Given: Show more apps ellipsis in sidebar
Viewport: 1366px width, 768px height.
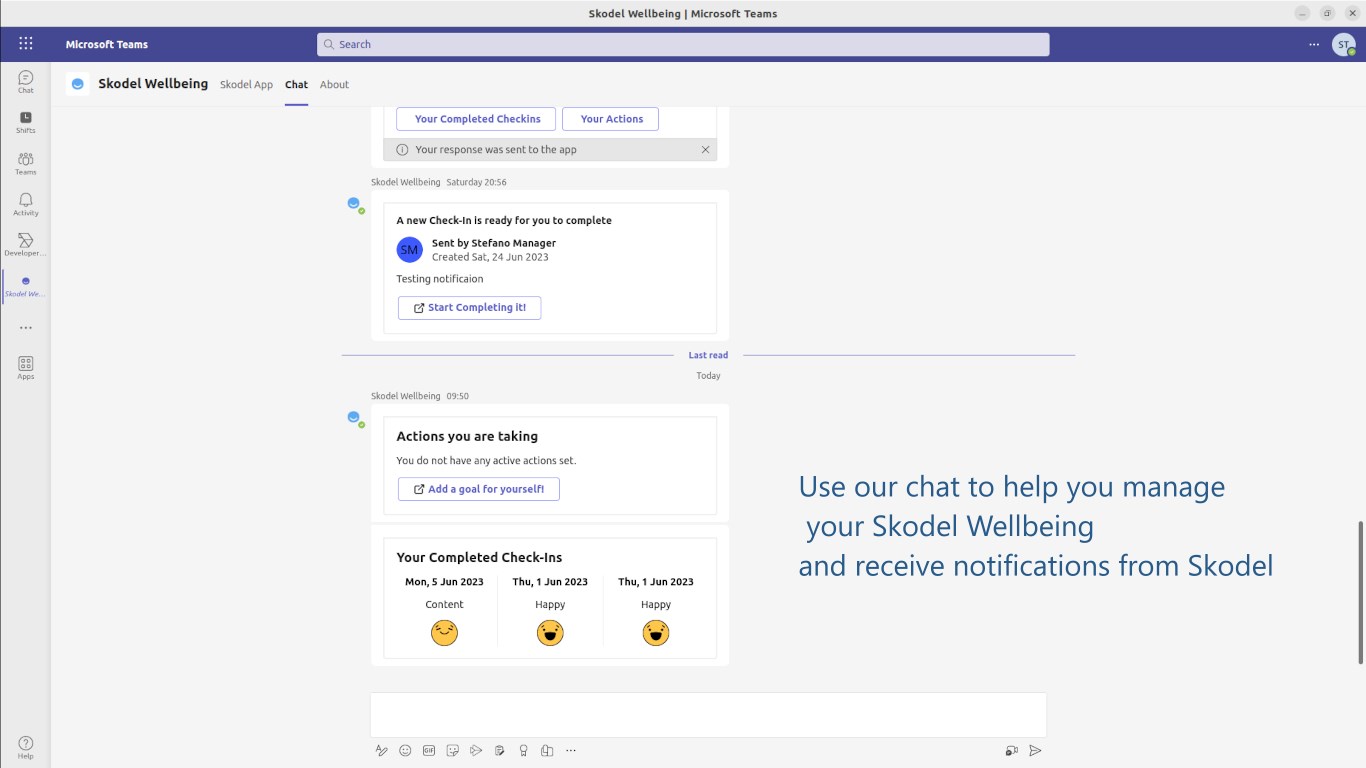Looking at the screenshot, I should pos(26,328).
